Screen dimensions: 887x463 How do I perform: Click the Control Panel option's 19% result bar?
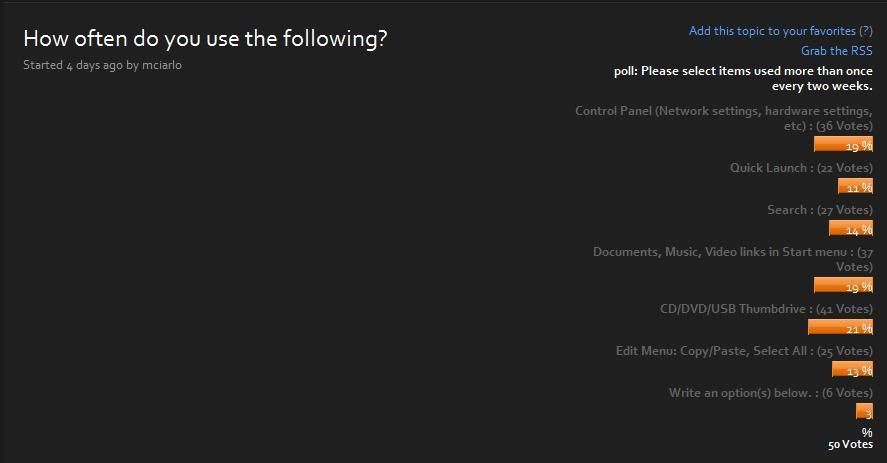click(x=843, y=144)
